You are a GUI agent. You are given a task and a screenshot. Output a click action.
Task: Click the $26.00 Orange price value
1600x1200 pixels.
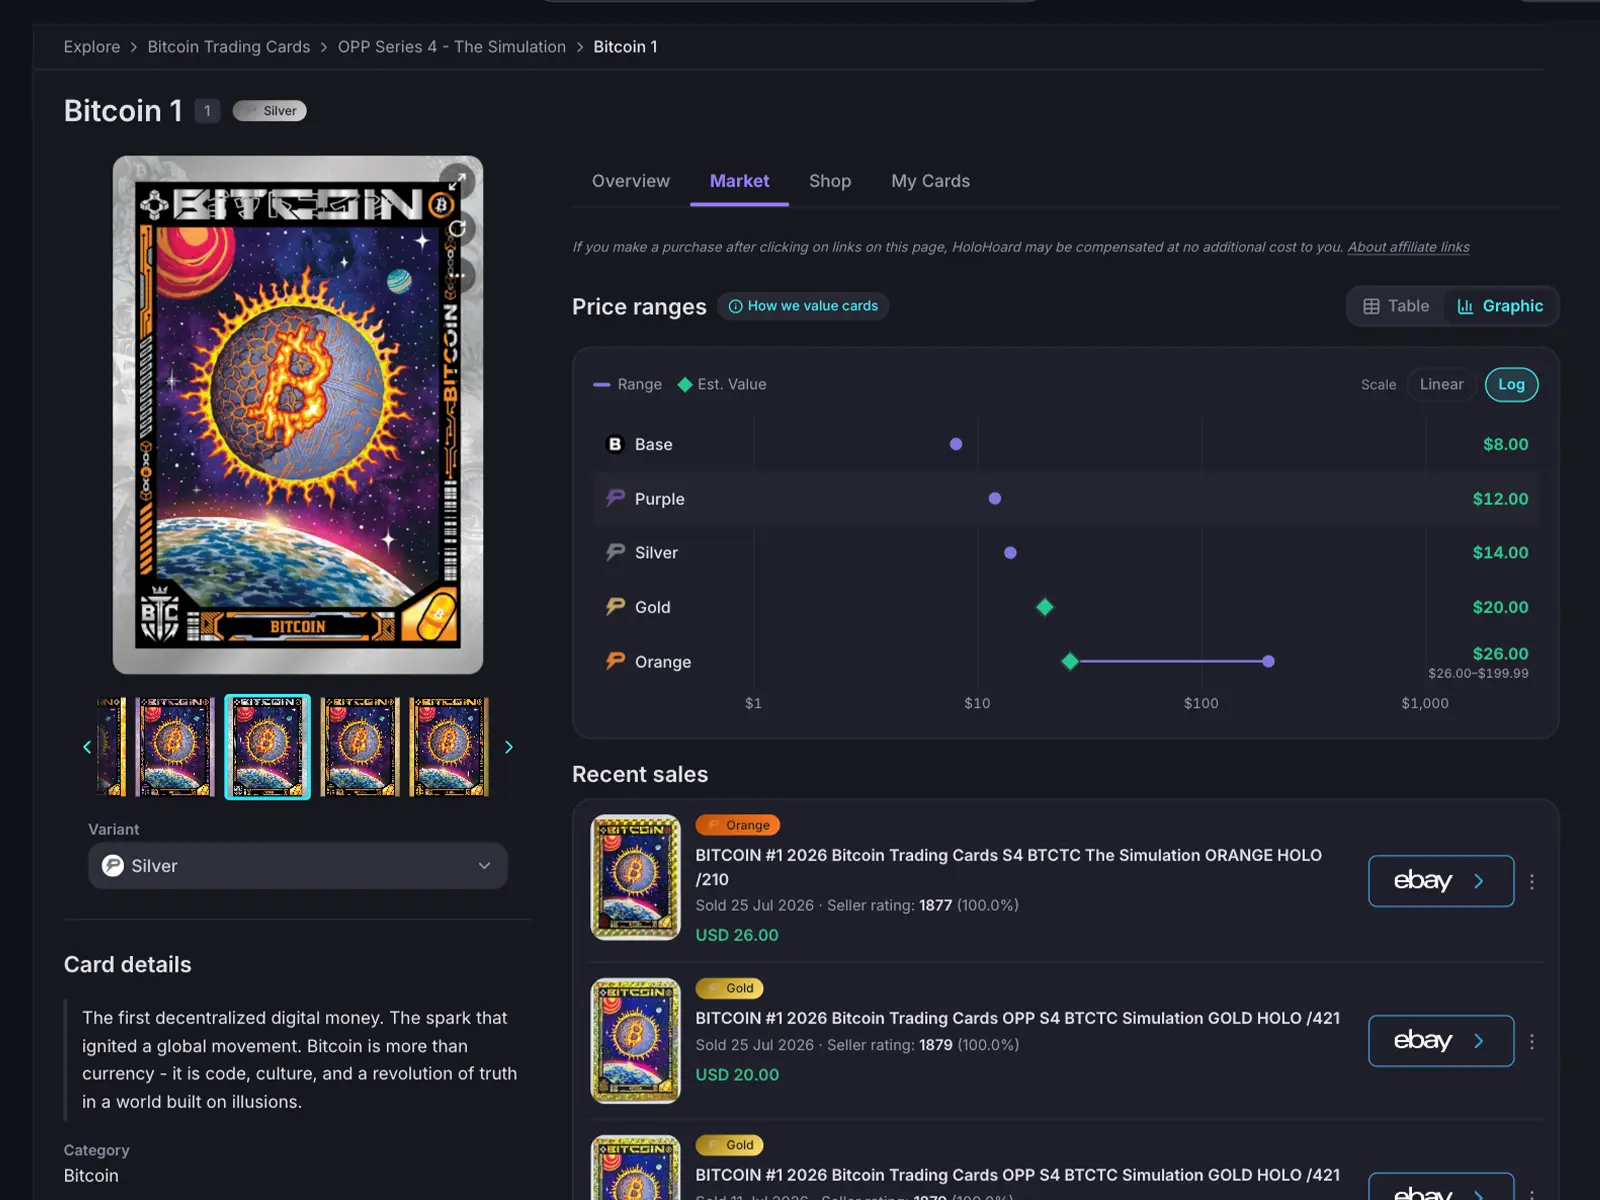point(1500,653)
